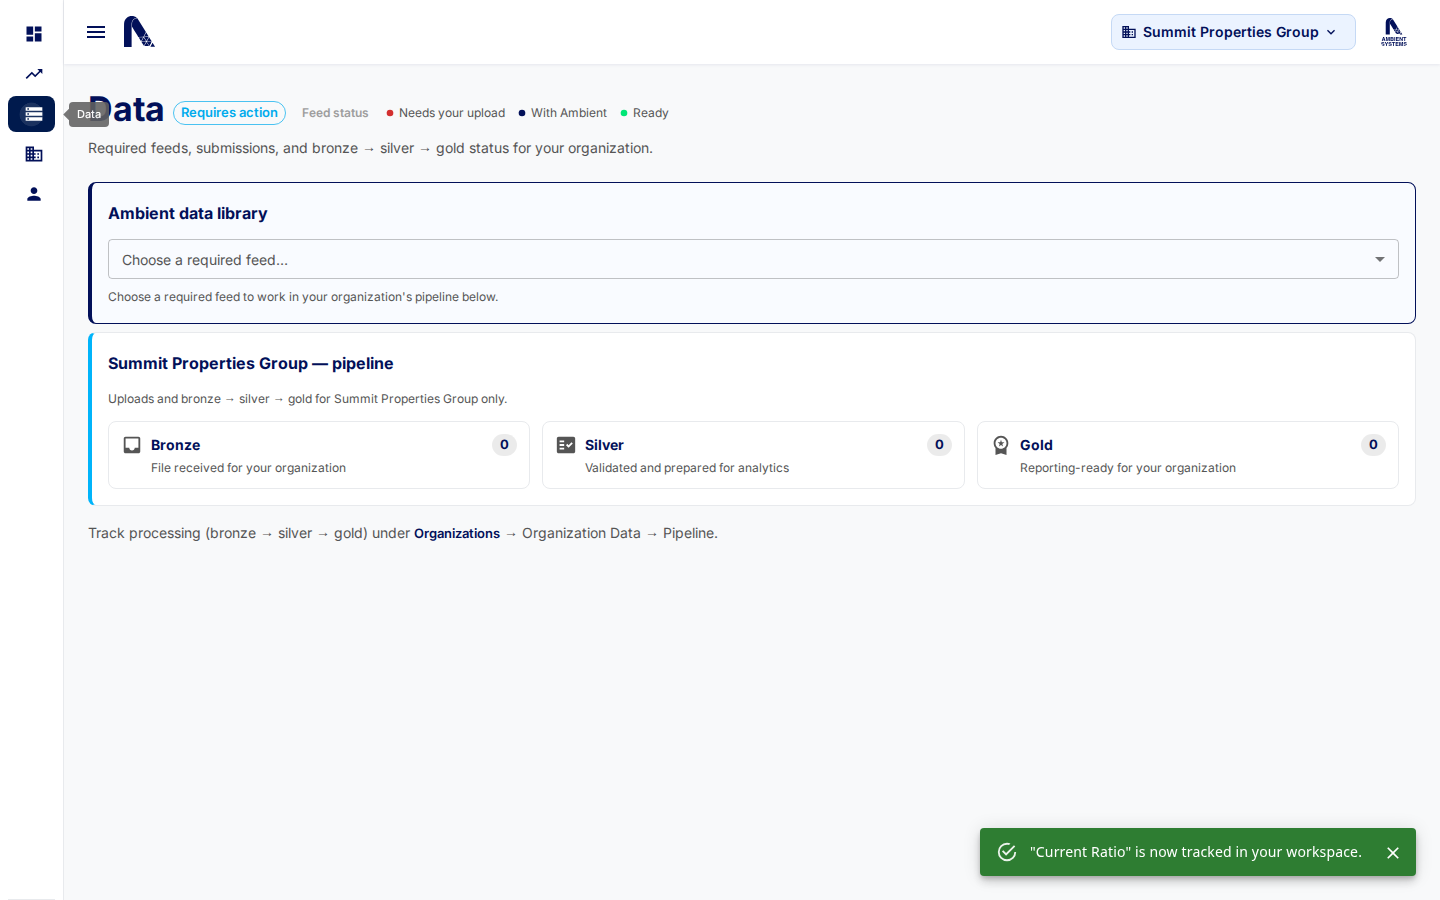Click the Feed status label
Screen dimensions: 1440x900
click(x=335, y=113)
